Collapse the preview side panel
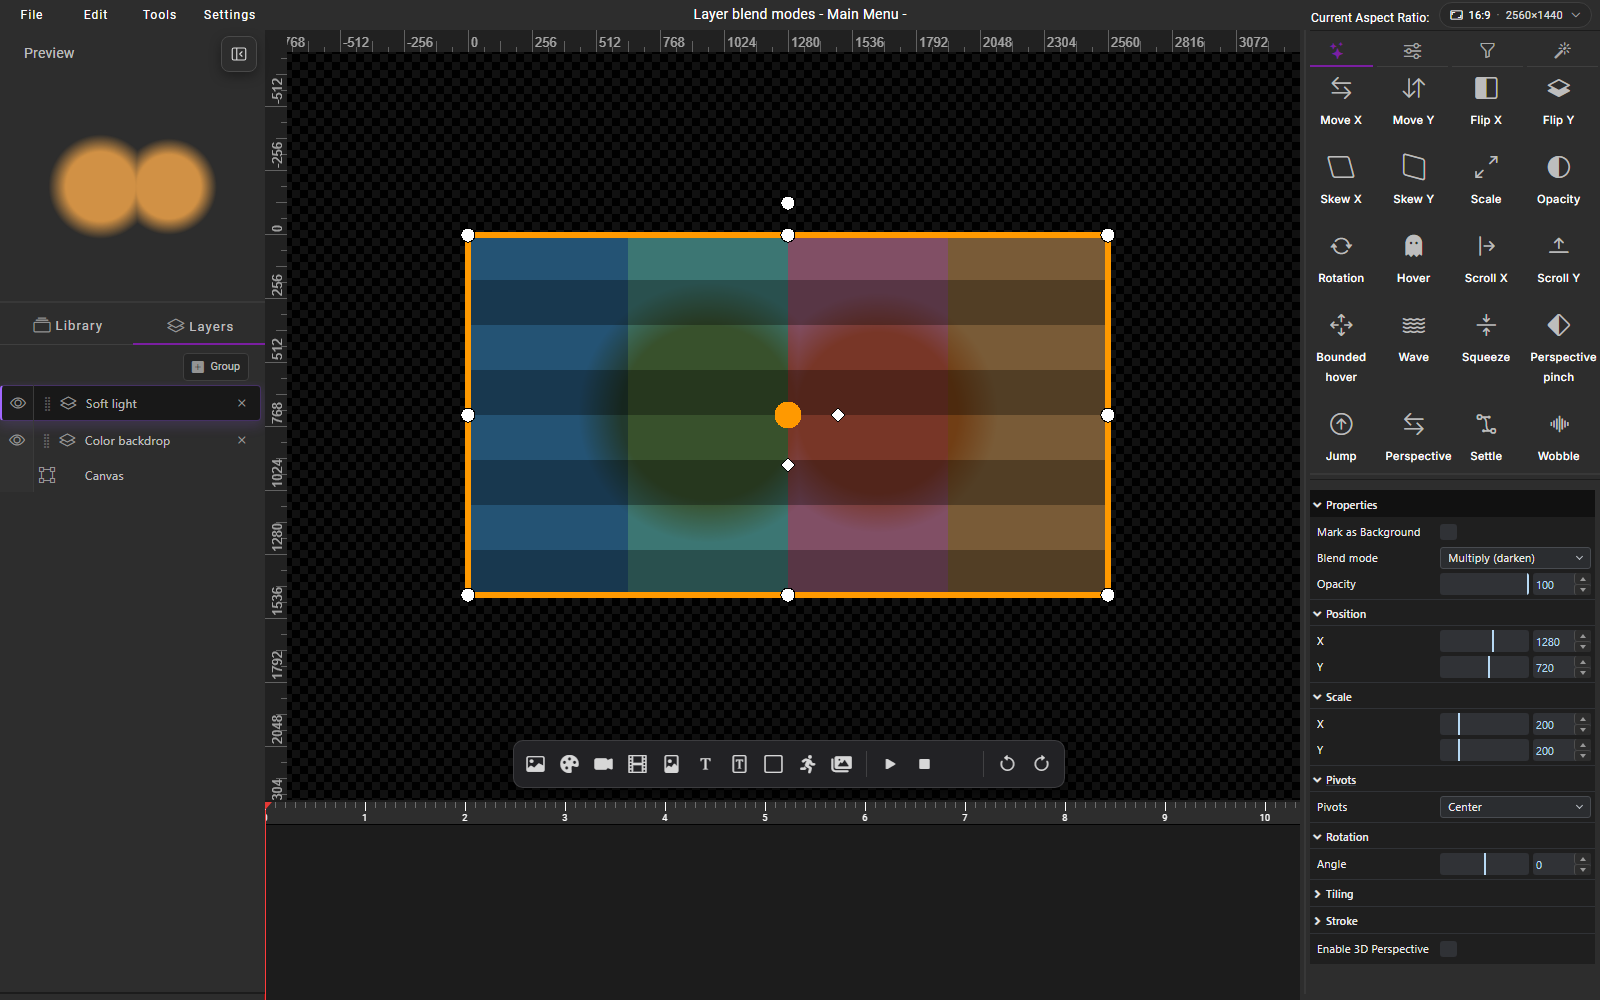 pos(239,54)
